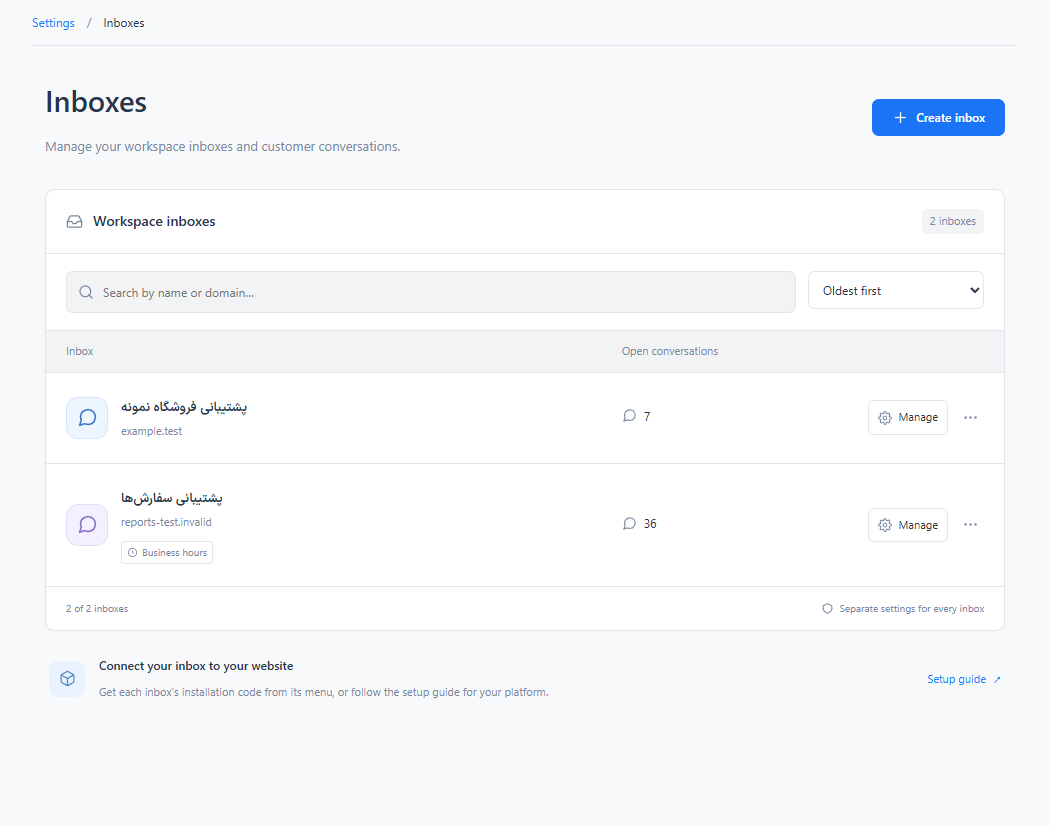Click the gear icon in example.test Manage button
Screen dimensions: 1050x826
point(885,417)
